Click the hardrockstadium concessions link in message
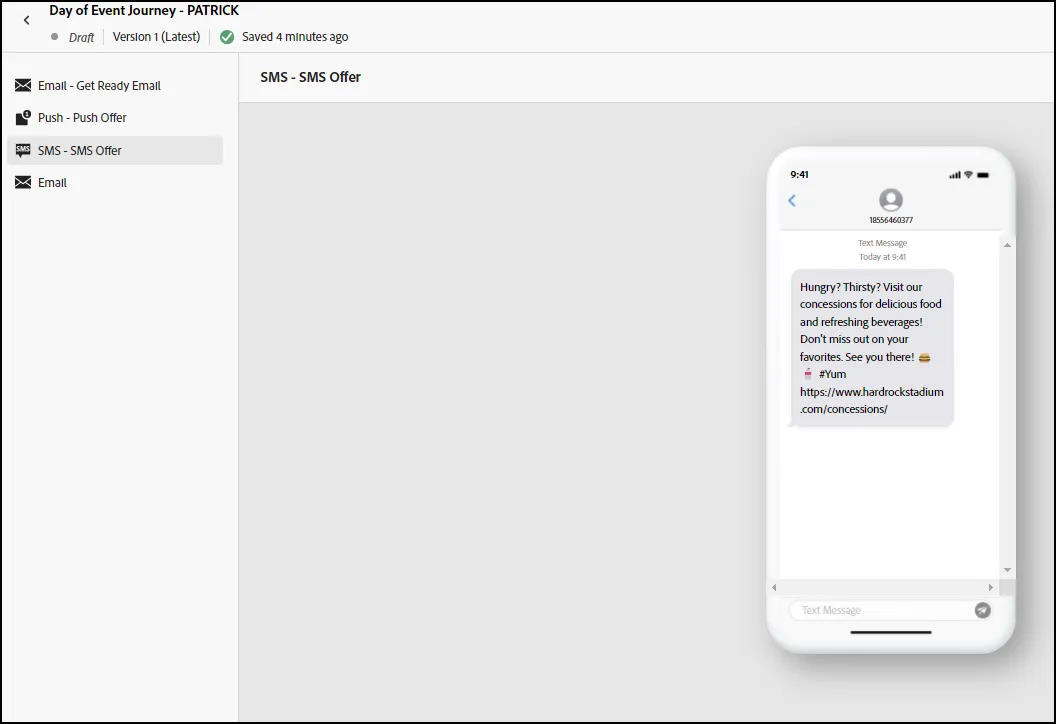This screenshot has height=724, width=1056. click(871, 400)
